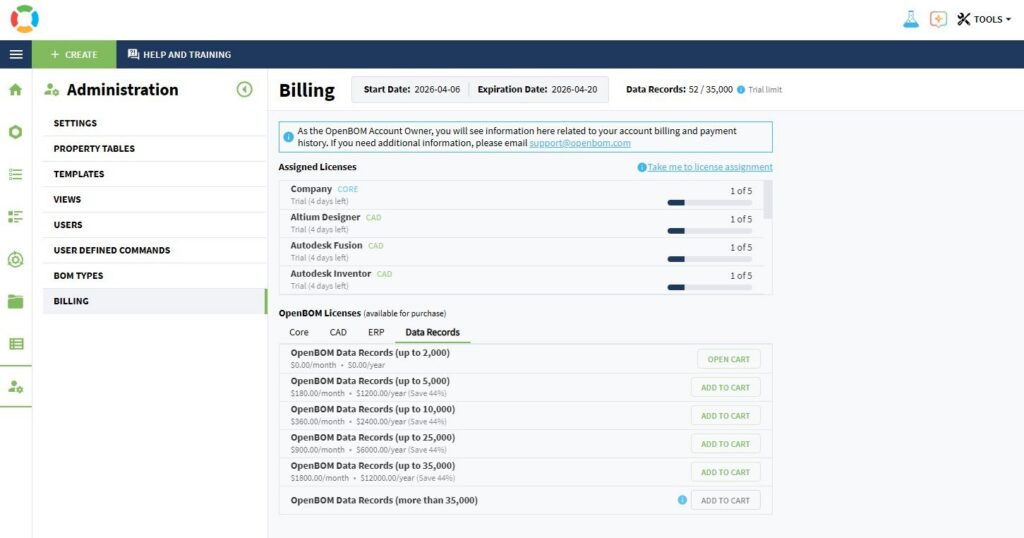
Task: Switch to the CAD licenses tab
Action: tap(338, 332)
